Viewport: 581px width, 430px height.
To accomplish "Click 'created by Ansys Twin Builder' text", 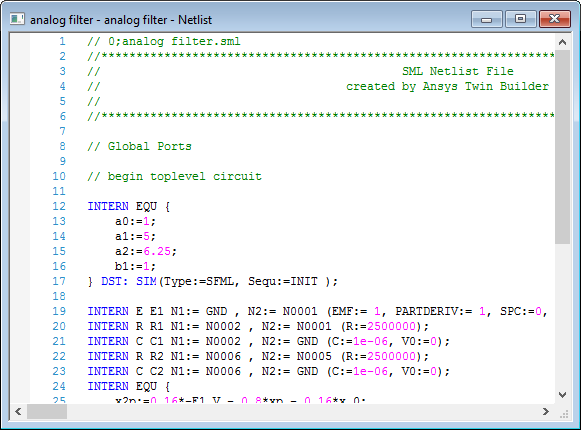I will pos(447,86).
